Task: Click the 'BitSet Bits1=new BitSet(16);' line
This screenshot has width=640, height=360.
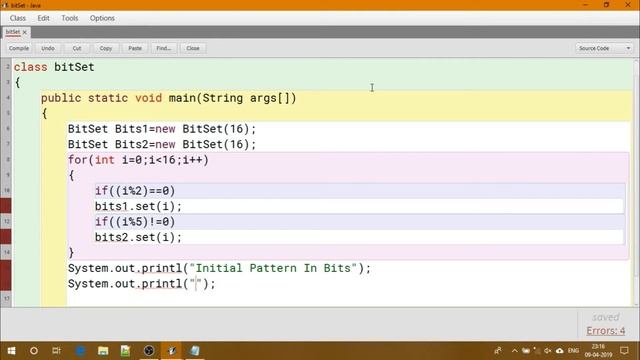Action: pyautogui.click(x=162, y=129)
